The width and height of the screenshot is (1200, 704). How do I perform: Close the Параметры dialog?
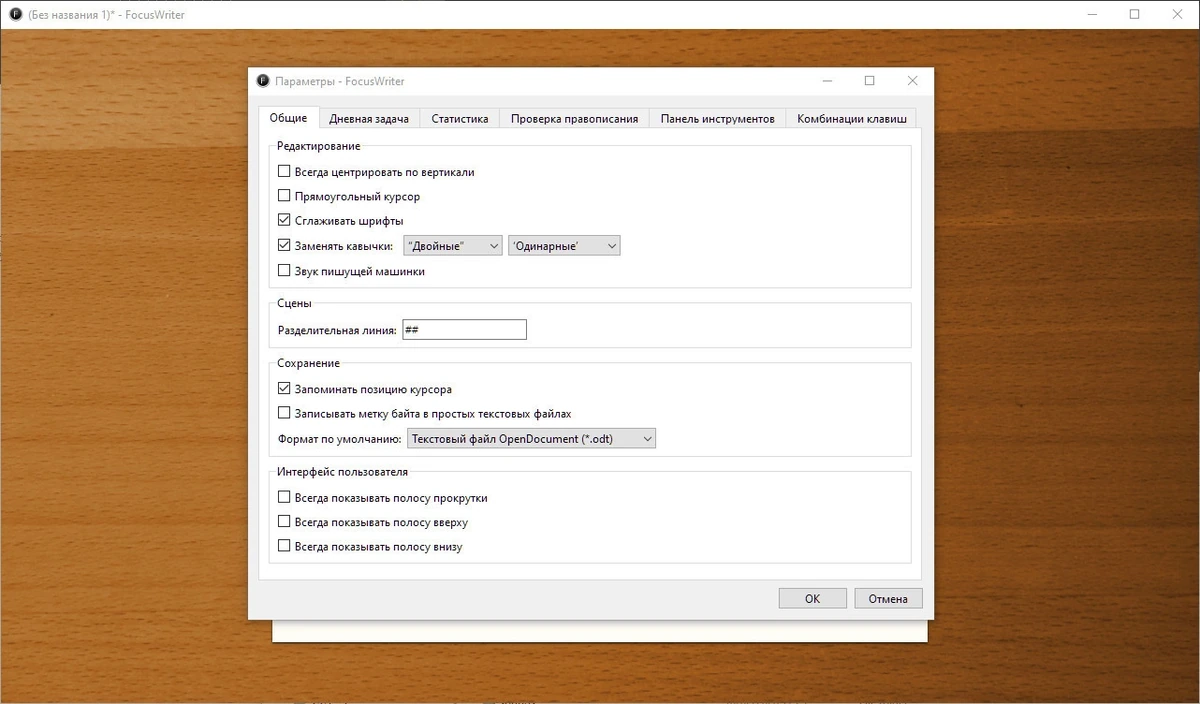912,81
